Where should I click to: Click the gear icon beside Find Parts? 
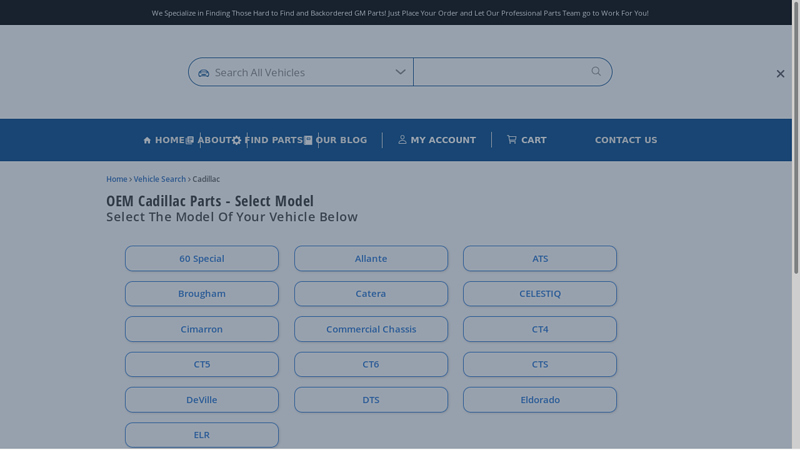(237, 141)
